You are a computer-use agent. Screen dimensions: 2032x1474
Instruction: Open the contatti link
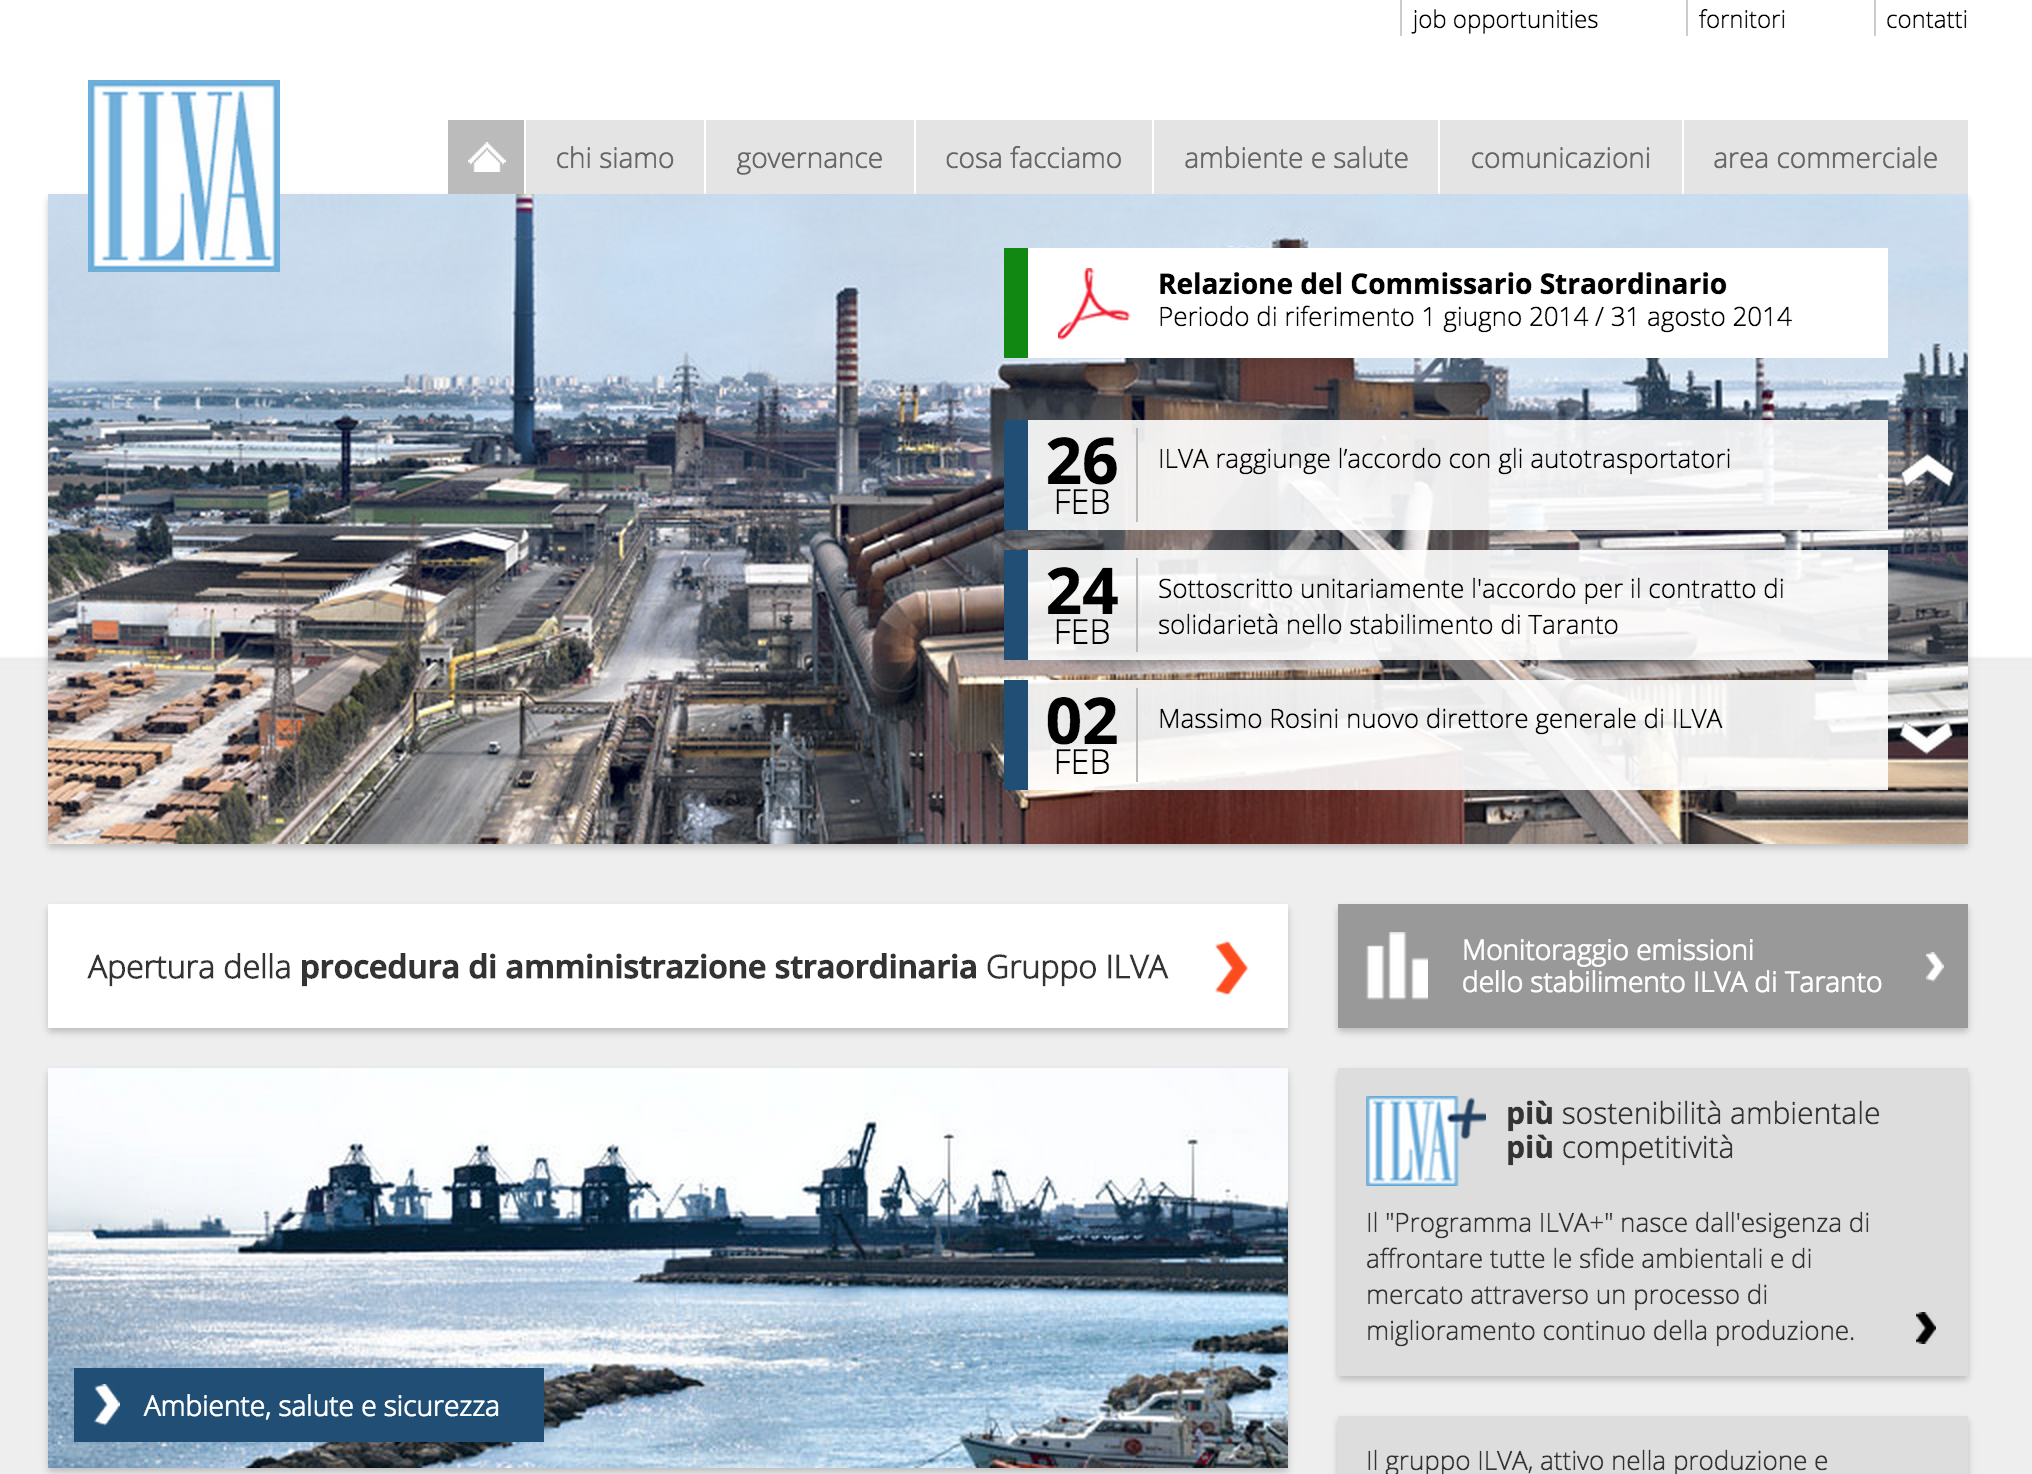pos(1926,19)
